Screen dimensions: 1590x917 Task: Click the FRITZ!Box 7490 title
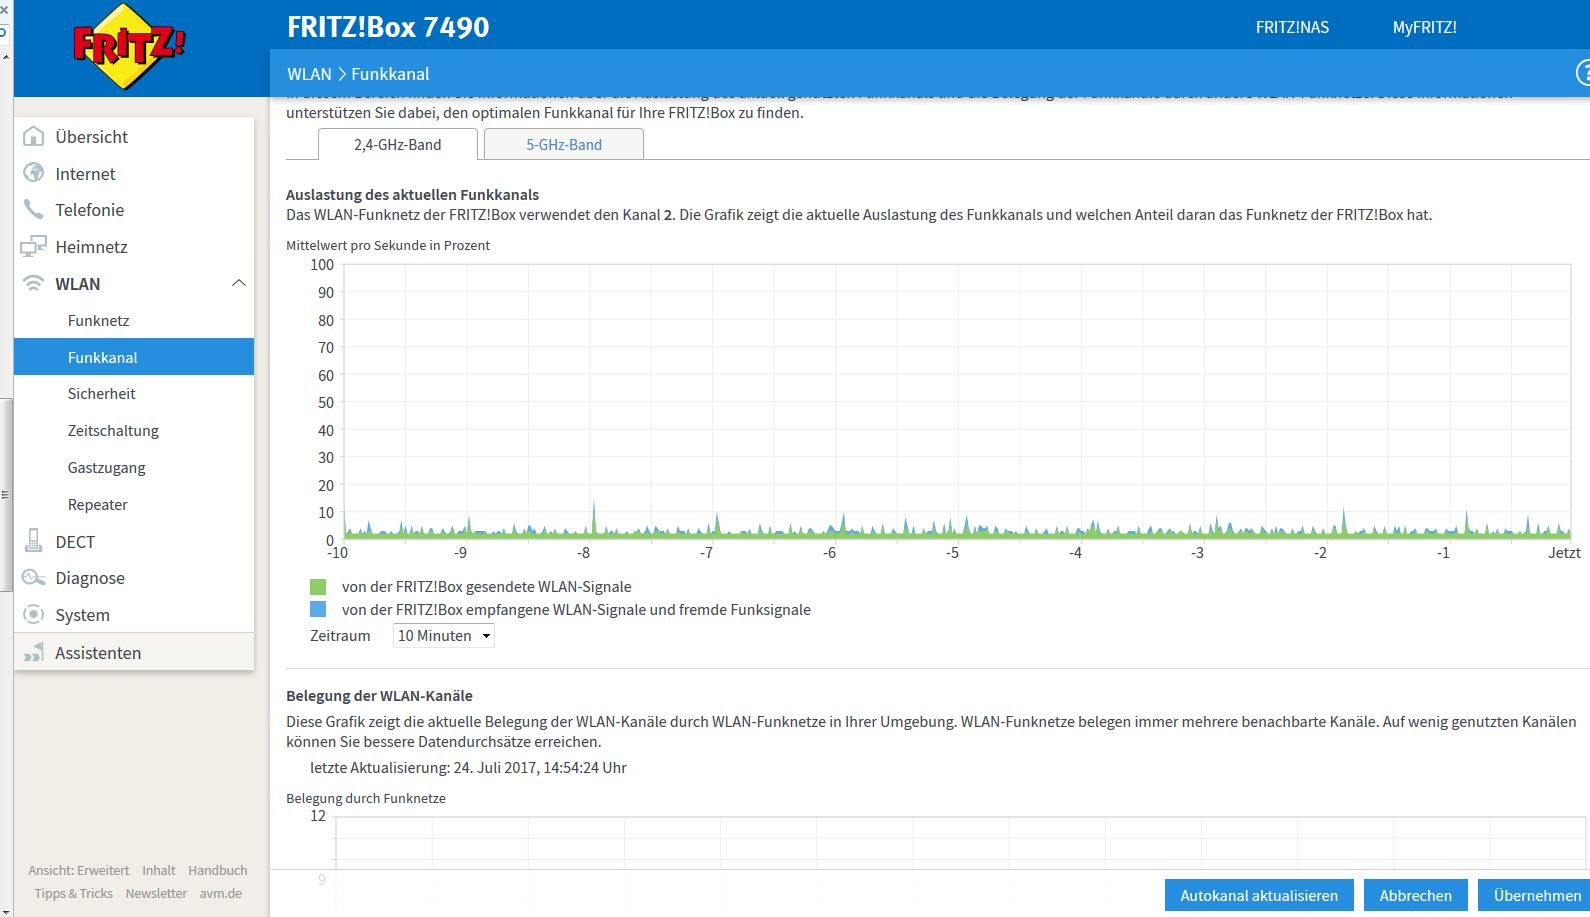388,27
